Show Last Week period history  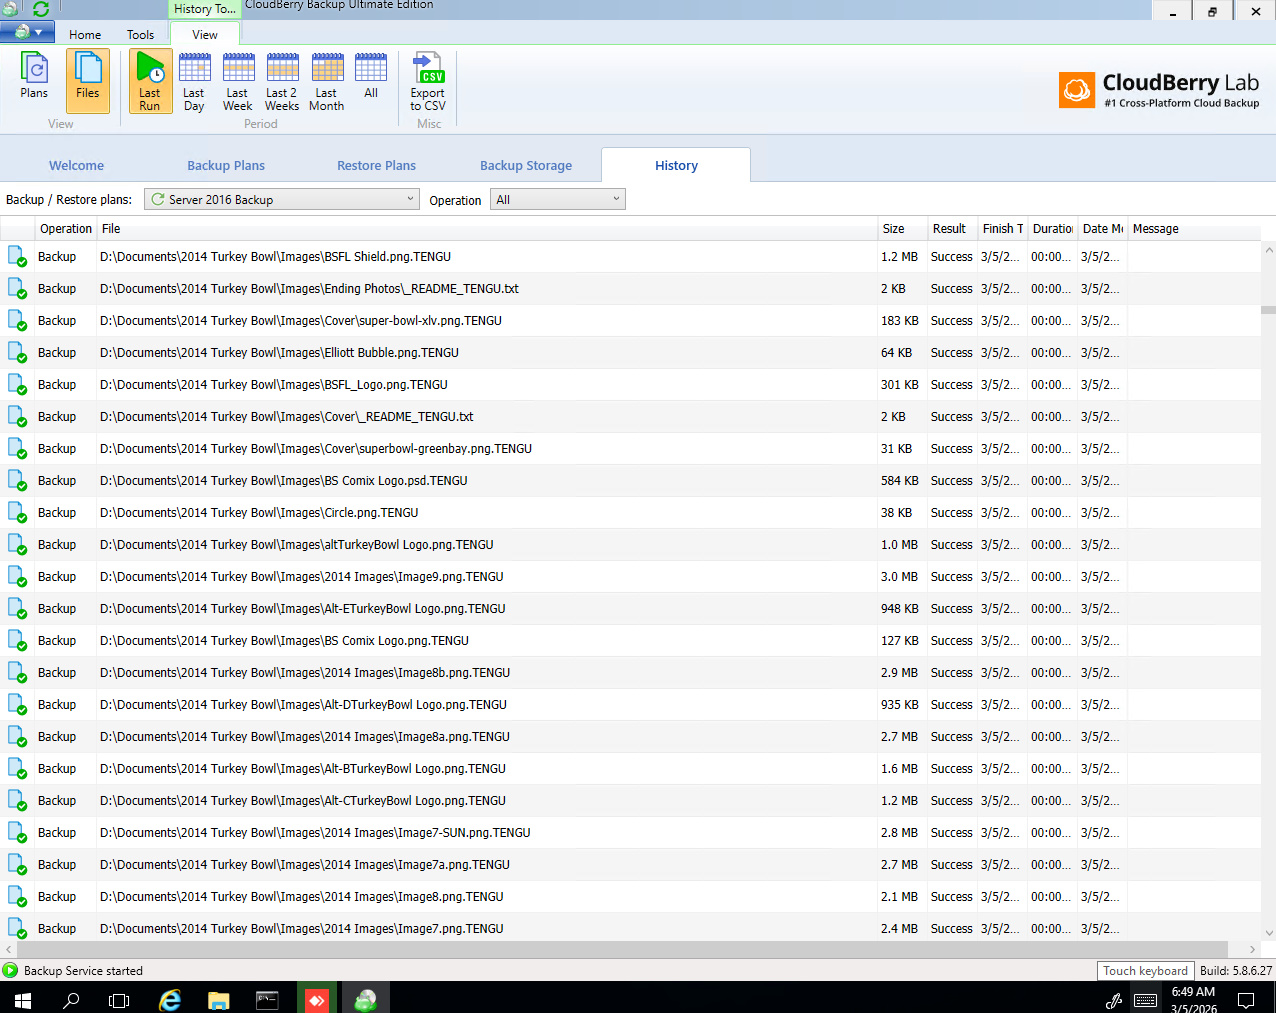pos(238,80)
